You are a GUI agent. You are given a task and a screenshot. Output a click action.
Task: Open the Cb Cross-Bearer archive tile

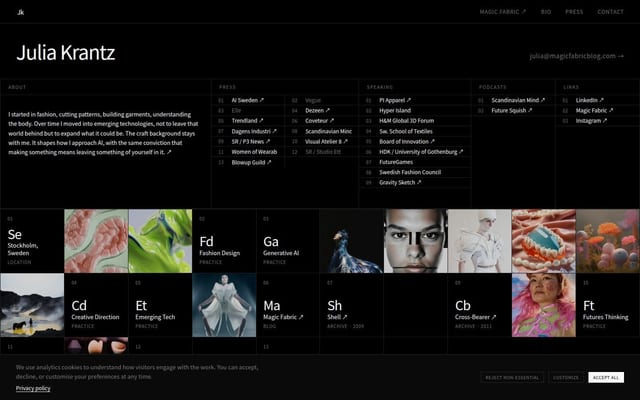(x=479, y=305)
